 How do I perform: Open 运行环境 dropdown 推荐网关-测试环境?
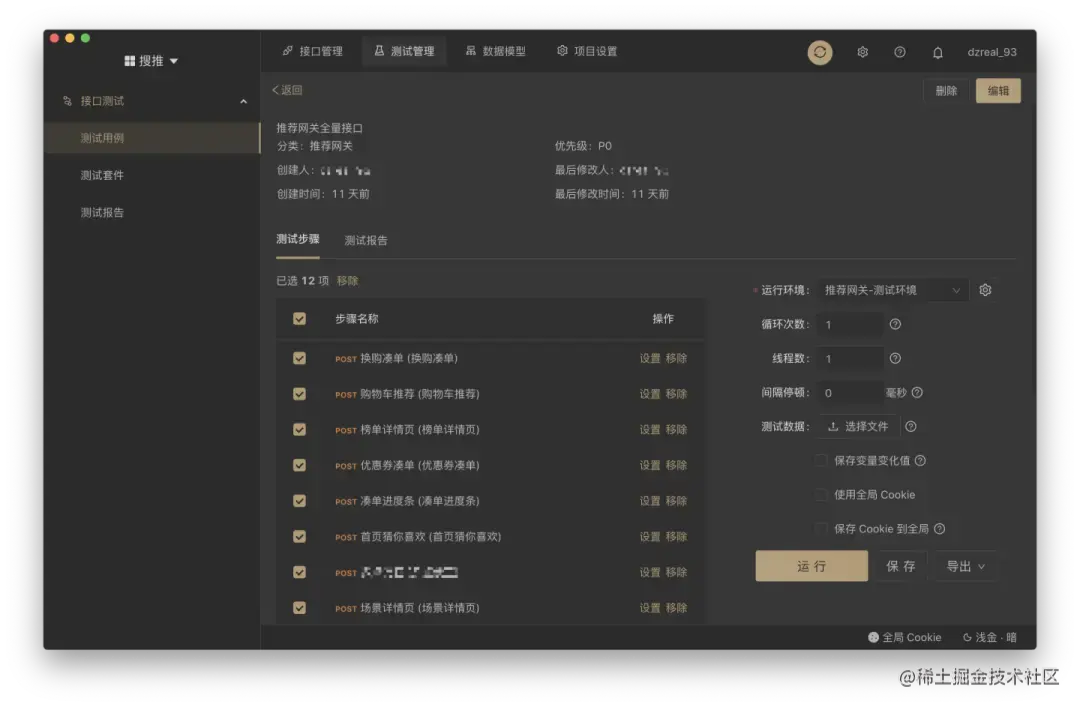click(x=892, y=290)
